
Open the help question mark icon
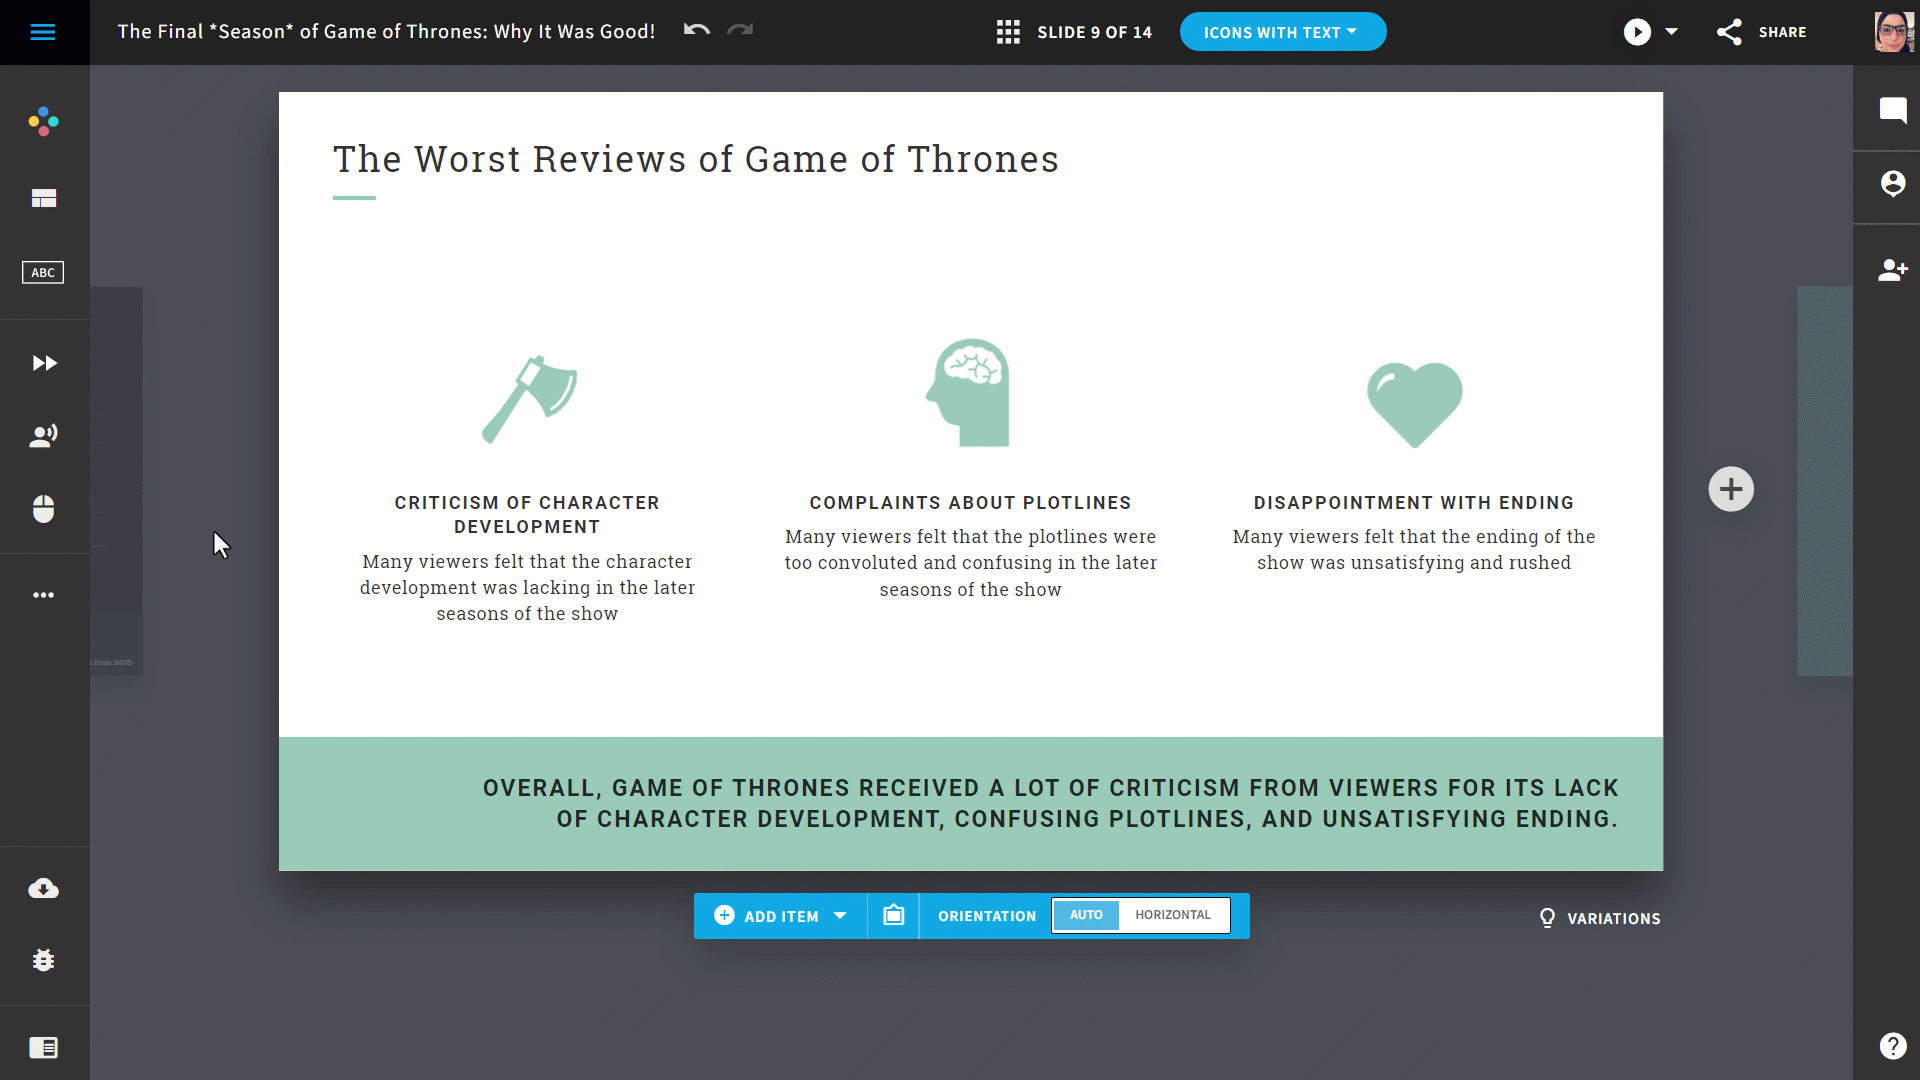[1892, 1046]
